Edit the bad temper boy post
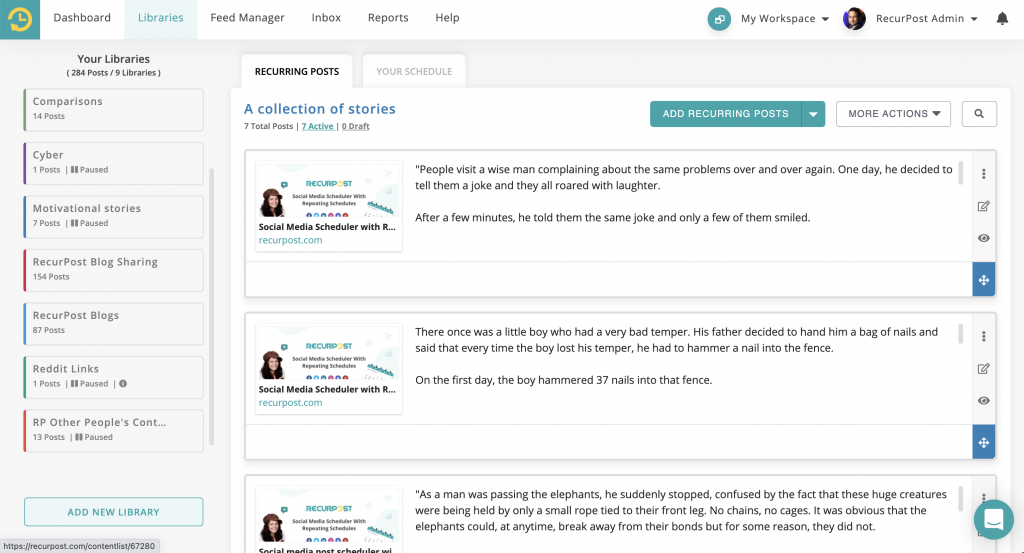 coord(984,369)
